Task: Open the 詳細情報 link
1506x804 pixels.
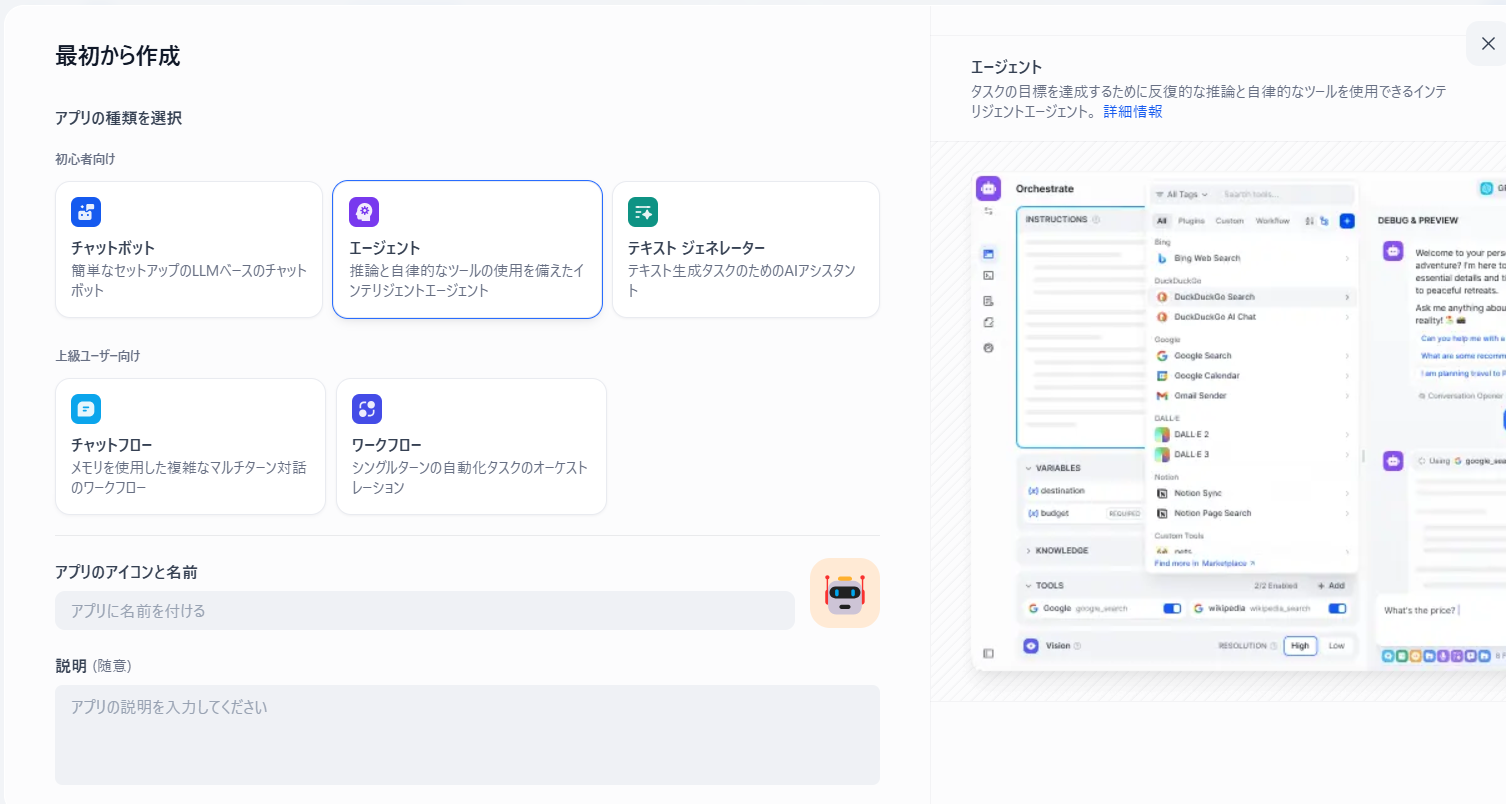Action: point(1132,112)
